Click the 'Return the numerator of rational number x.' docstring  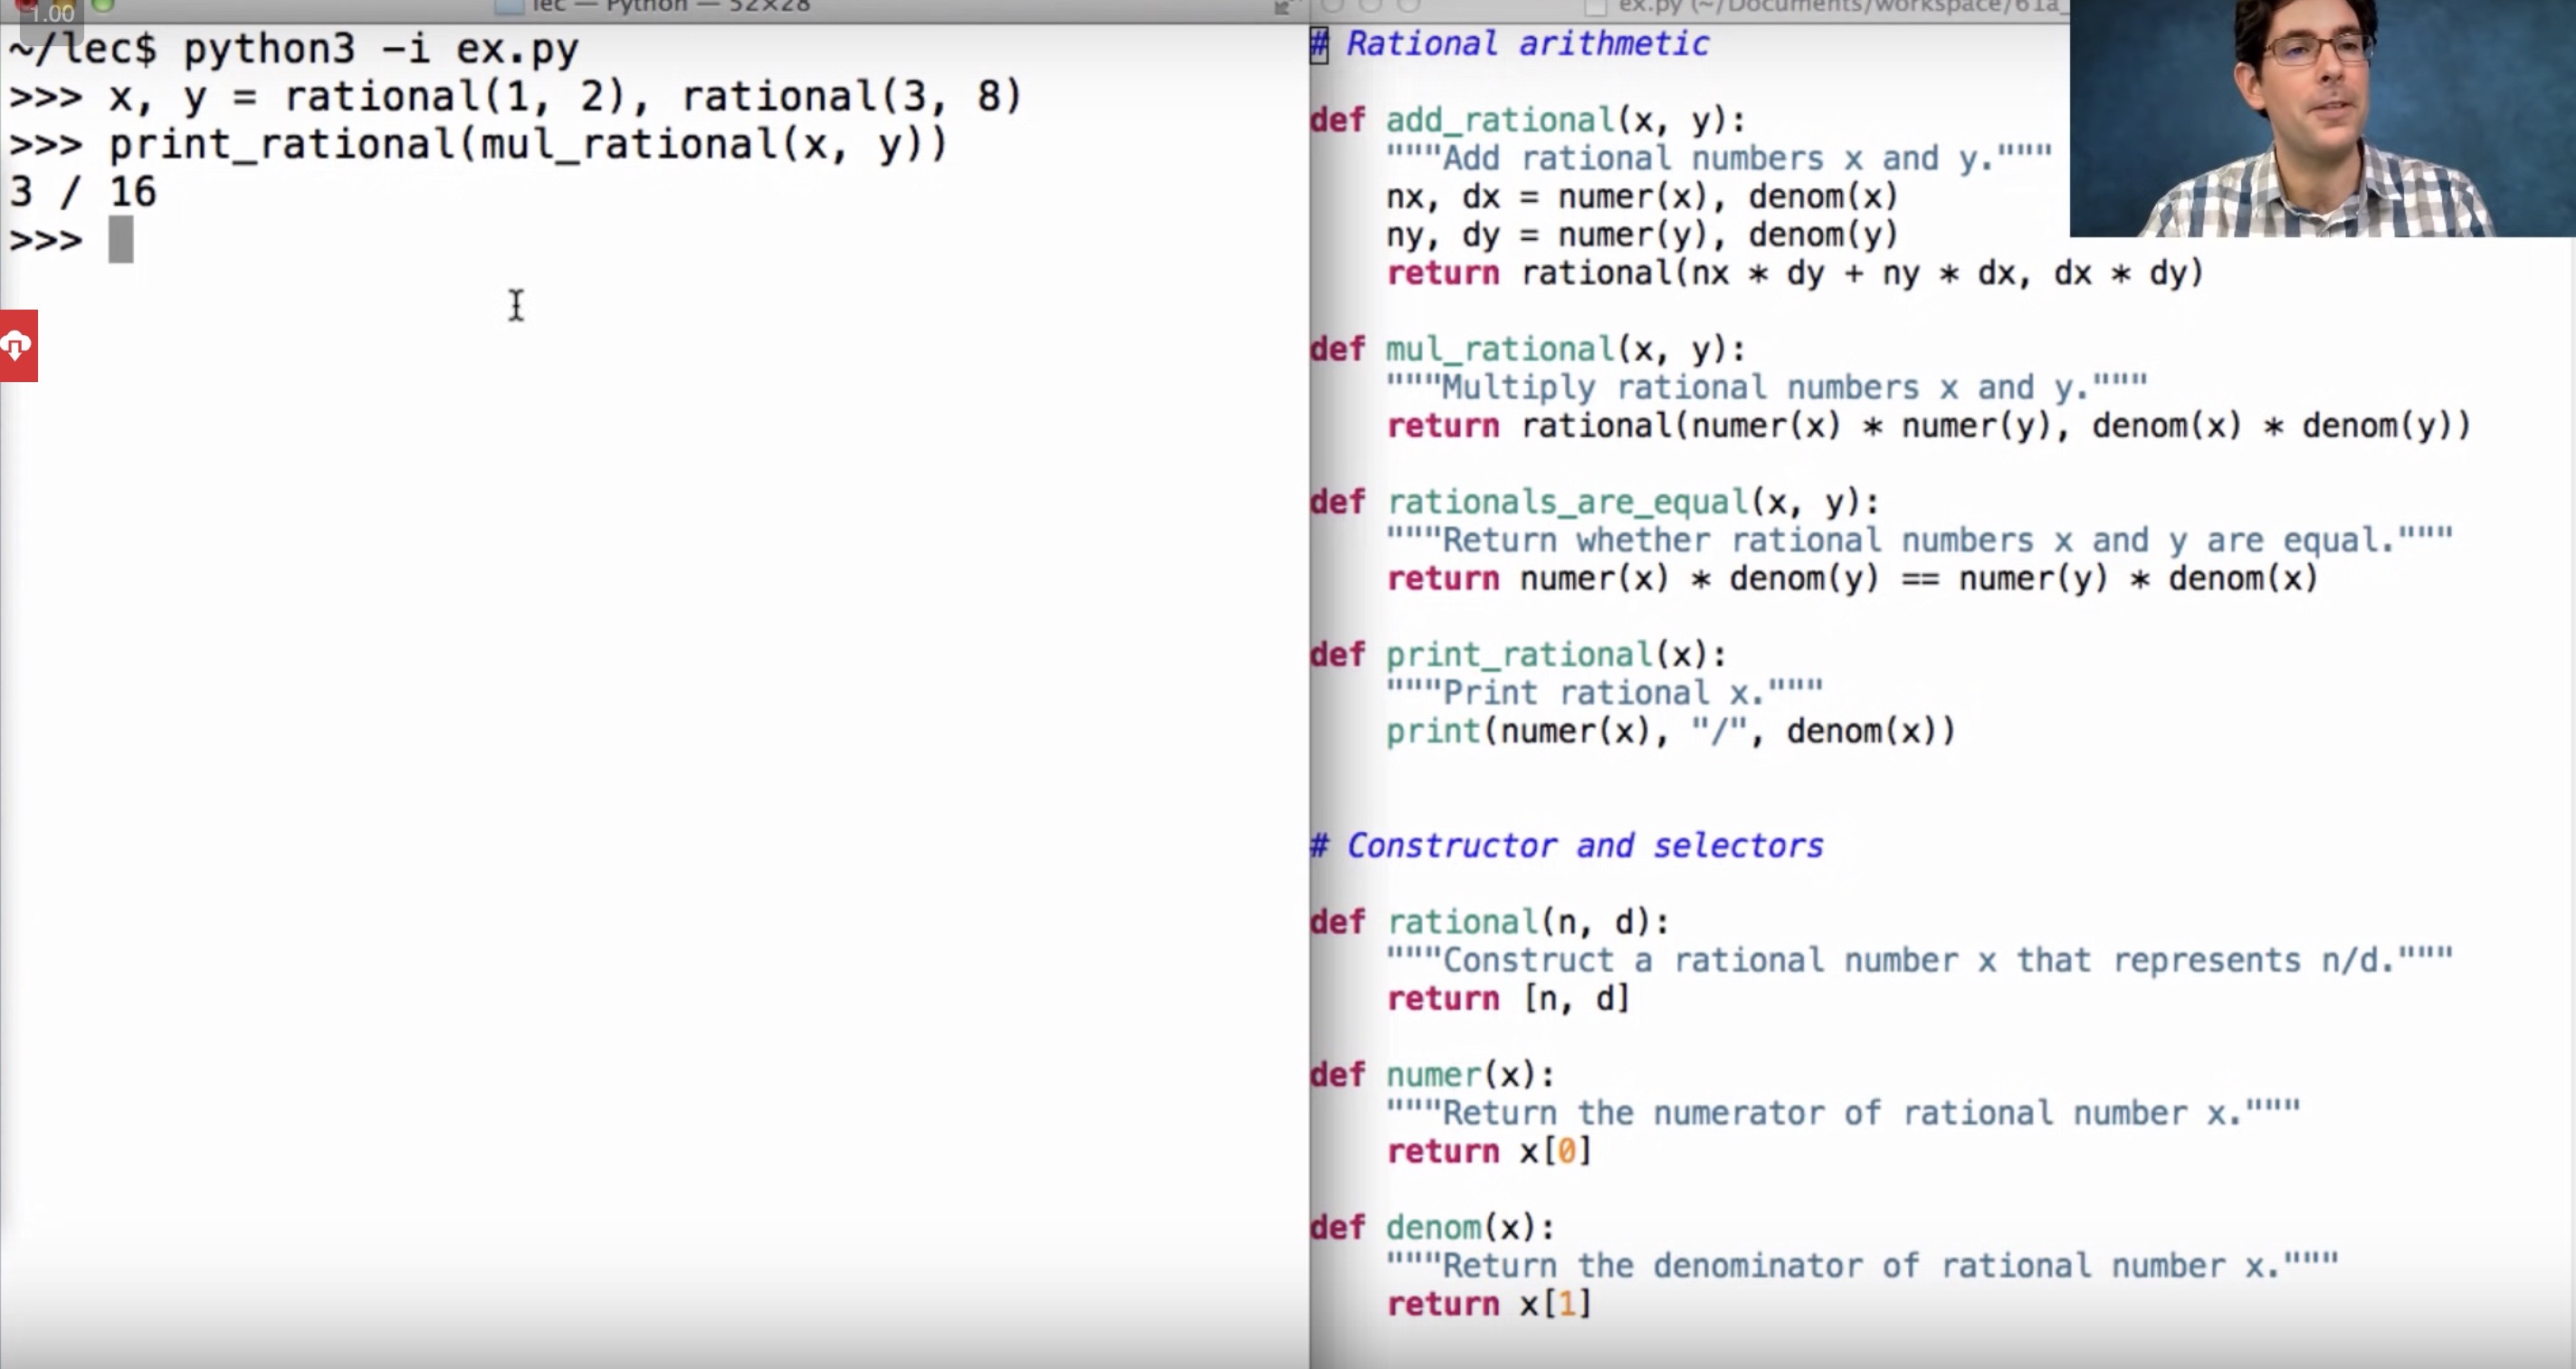[x=1843, y=1113]
